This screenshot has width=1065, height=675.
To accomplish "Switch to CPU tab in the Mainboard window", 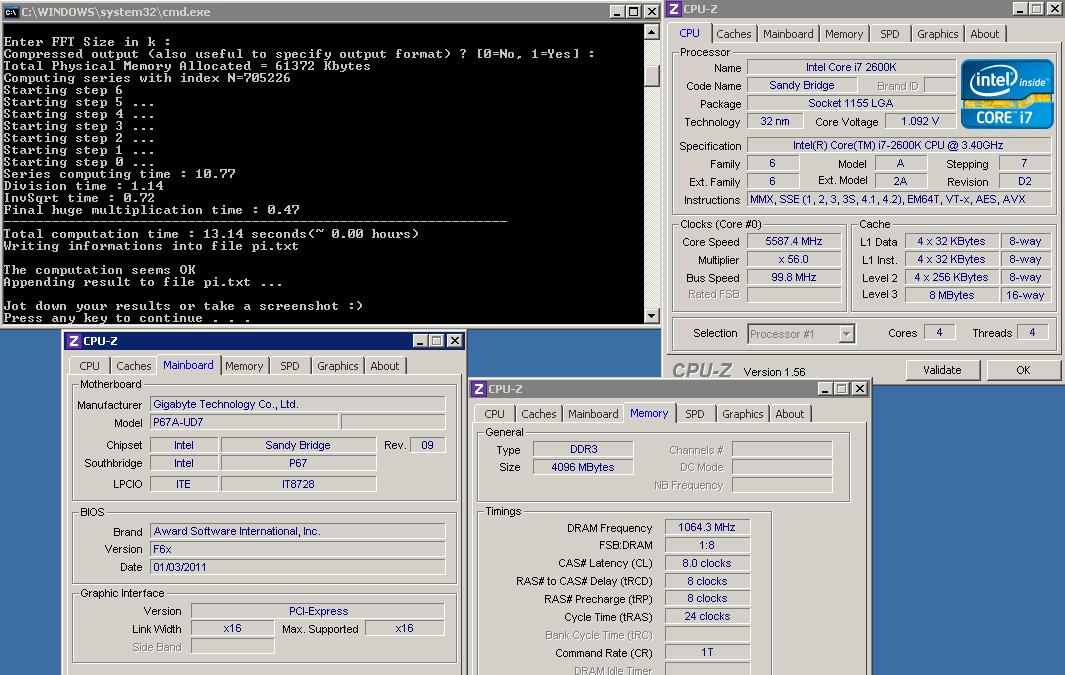I will click(x=89, y=366).
